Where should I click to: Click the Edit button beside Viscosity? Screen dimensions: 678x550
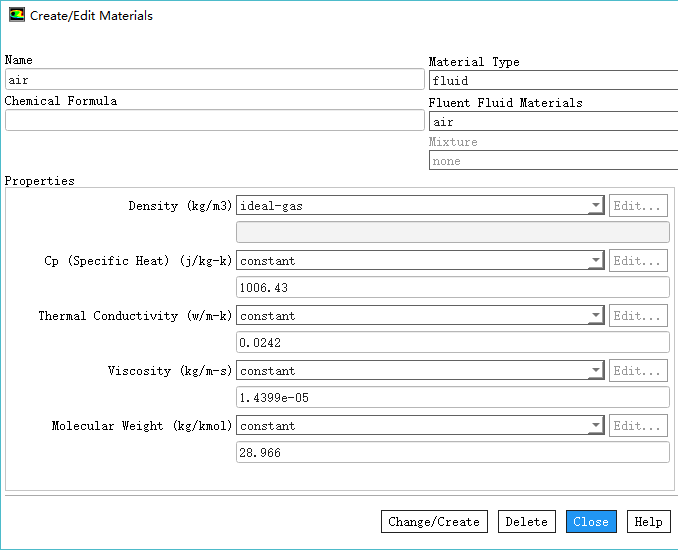click(x=638, y=371)
